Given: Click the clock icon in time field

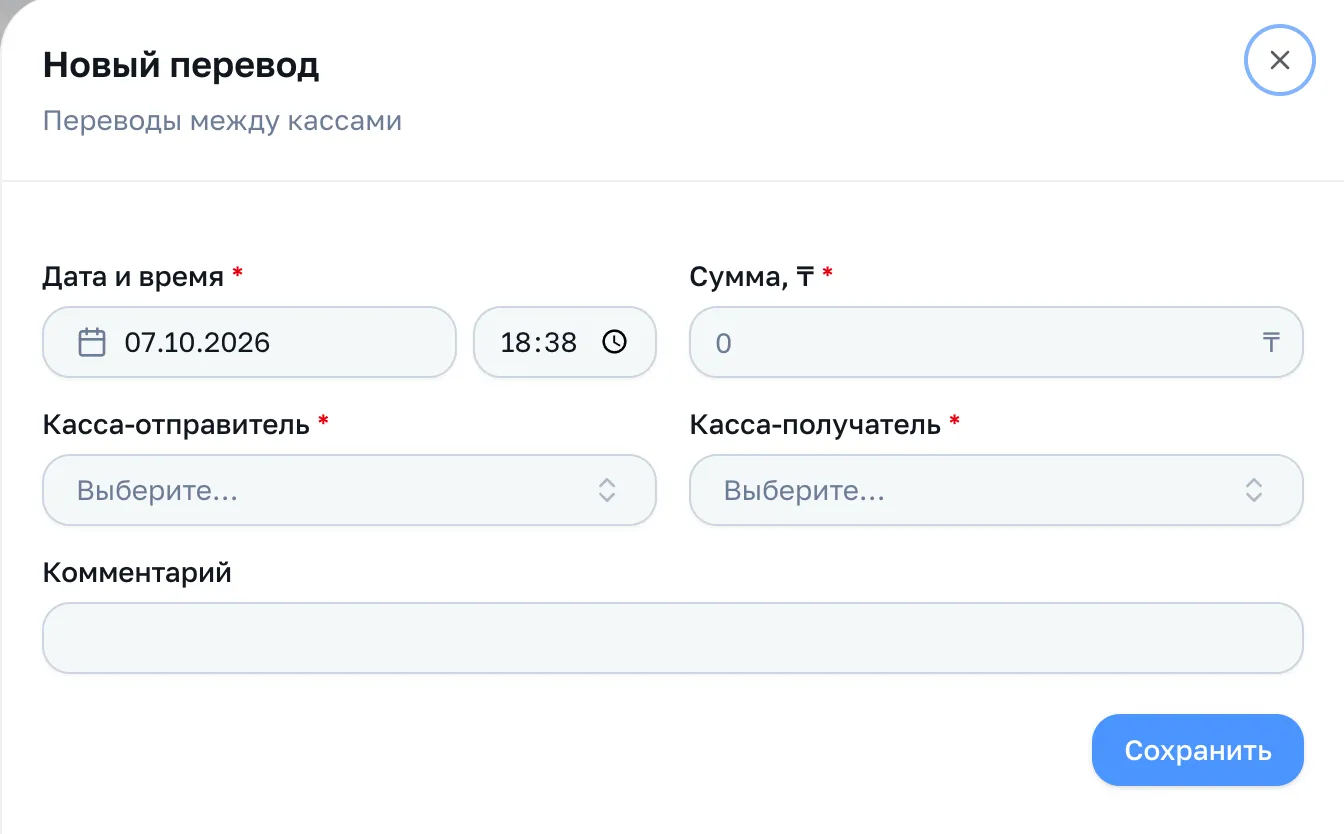Looking at the screenshot, I should point(614,342).
